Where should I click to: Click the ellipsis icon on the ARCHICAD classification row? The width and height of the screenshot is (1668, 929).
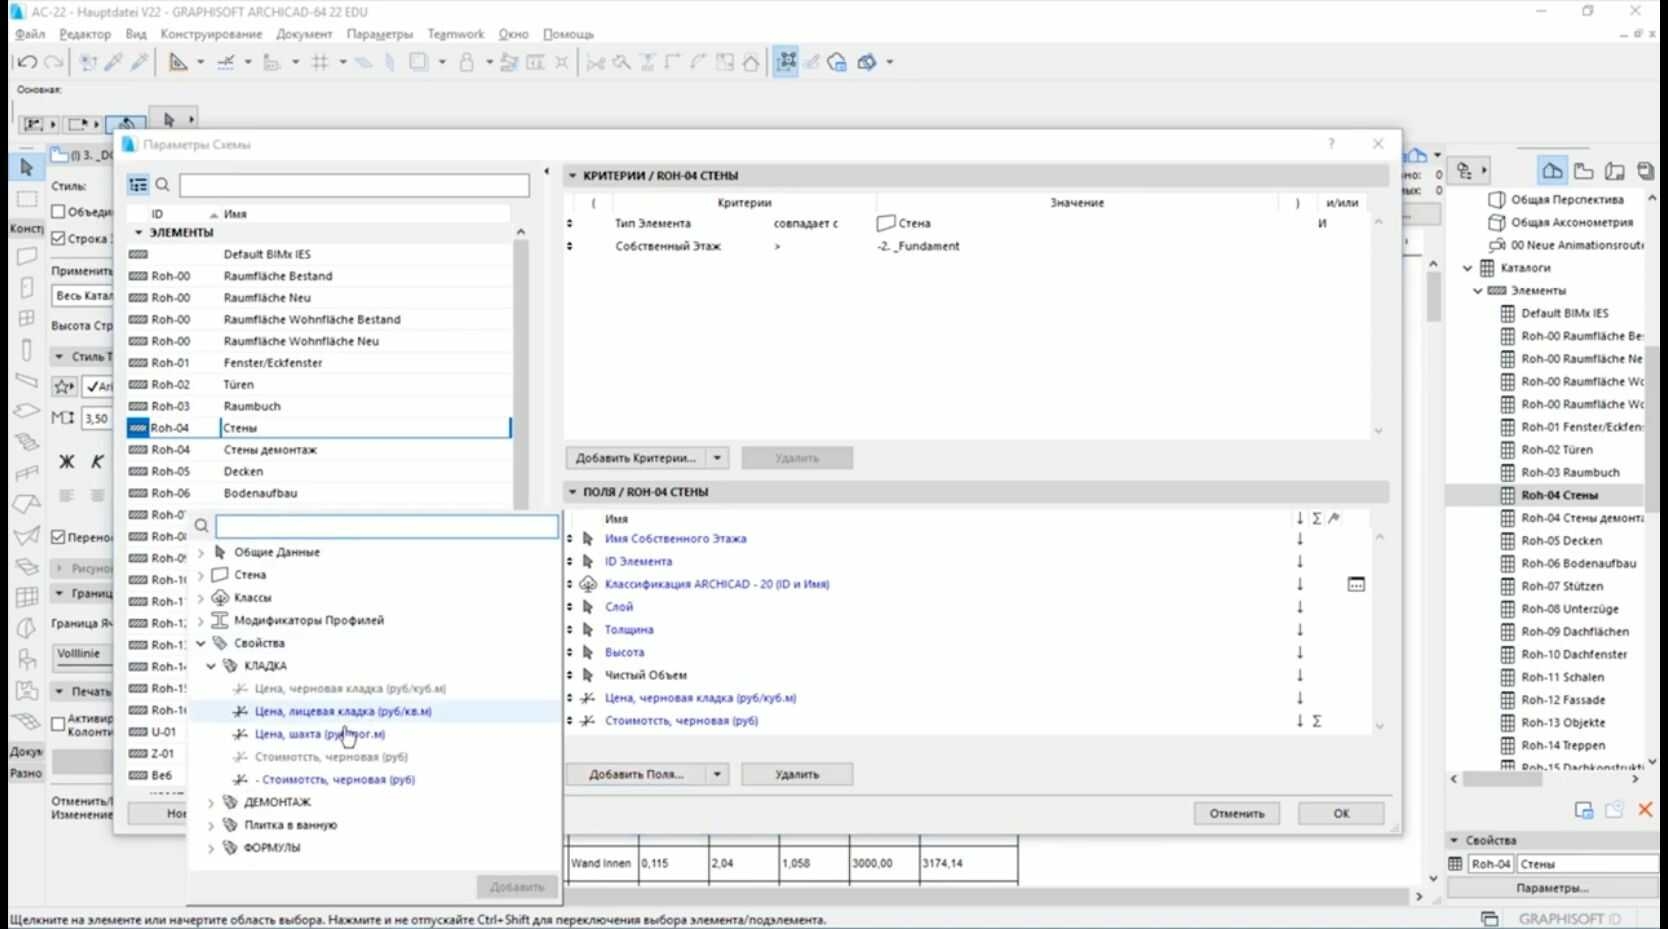coord(1356,584)
